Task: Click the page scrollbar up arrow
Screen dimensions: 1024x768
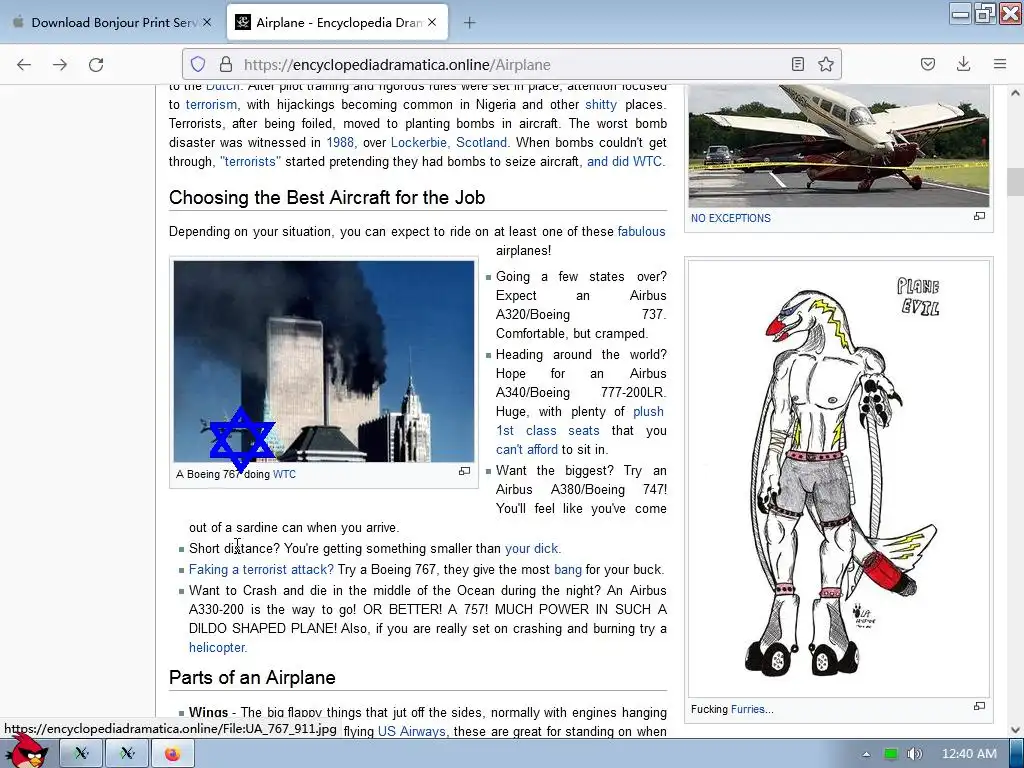Action: click(1016, 93)
